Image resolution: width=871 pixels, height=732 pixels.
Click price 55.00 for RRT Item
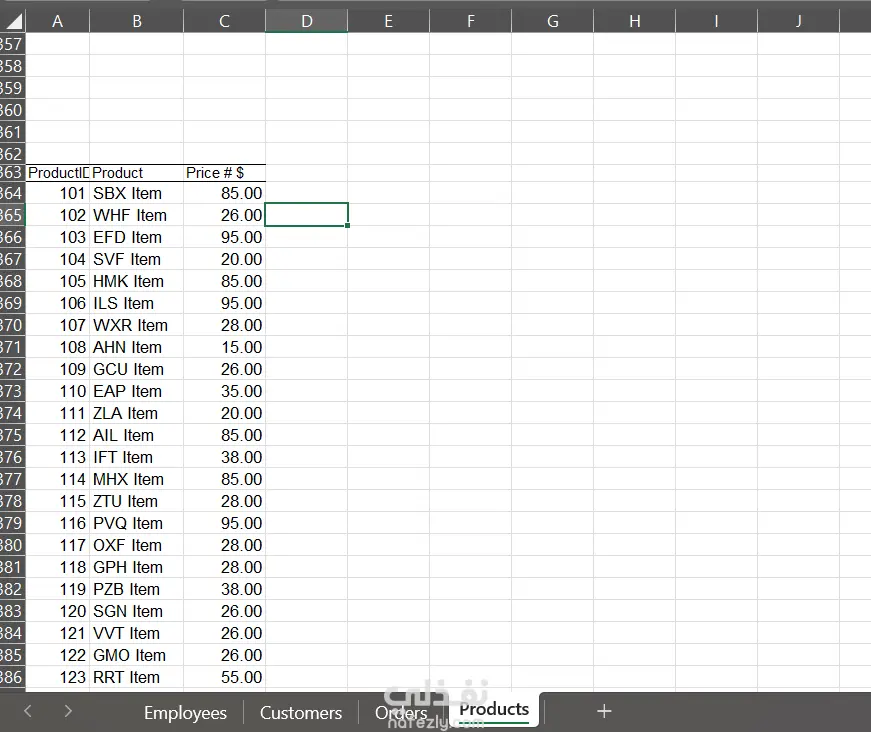[224, 677]
